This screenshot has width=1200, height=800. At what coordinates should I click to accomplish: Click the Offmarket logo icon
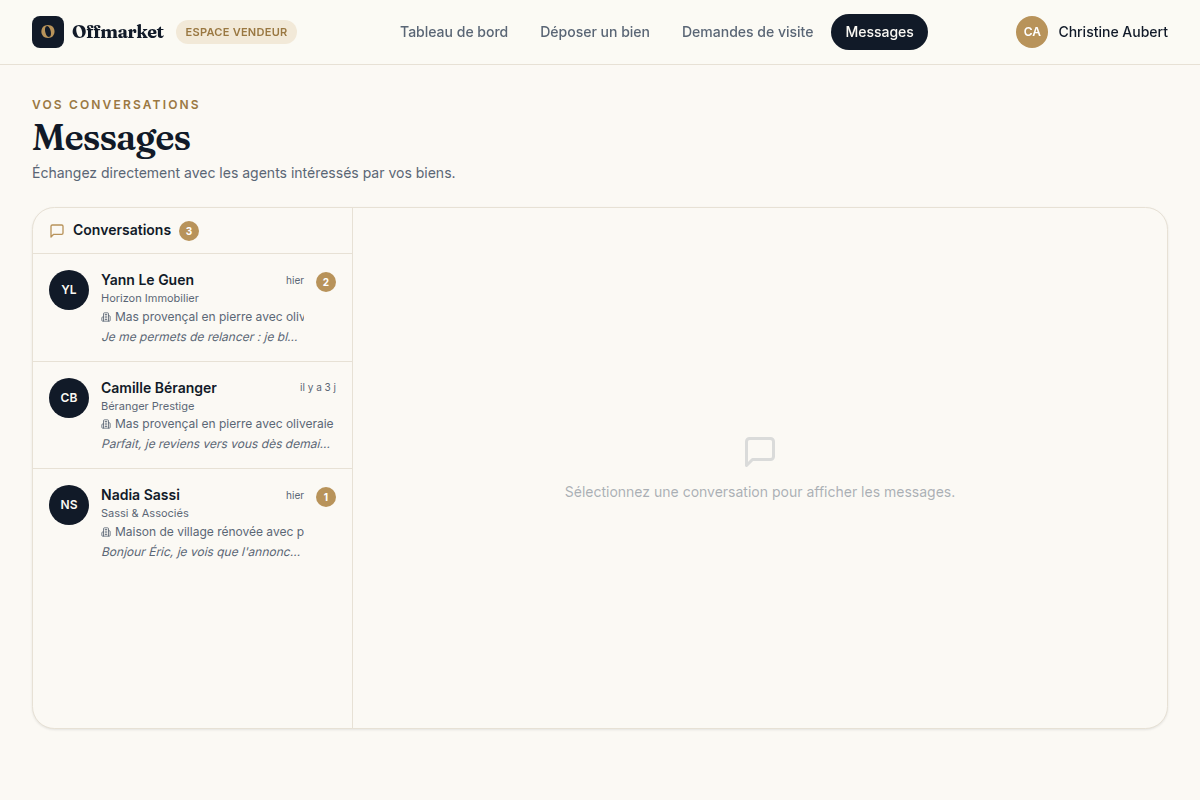(48, 32)
